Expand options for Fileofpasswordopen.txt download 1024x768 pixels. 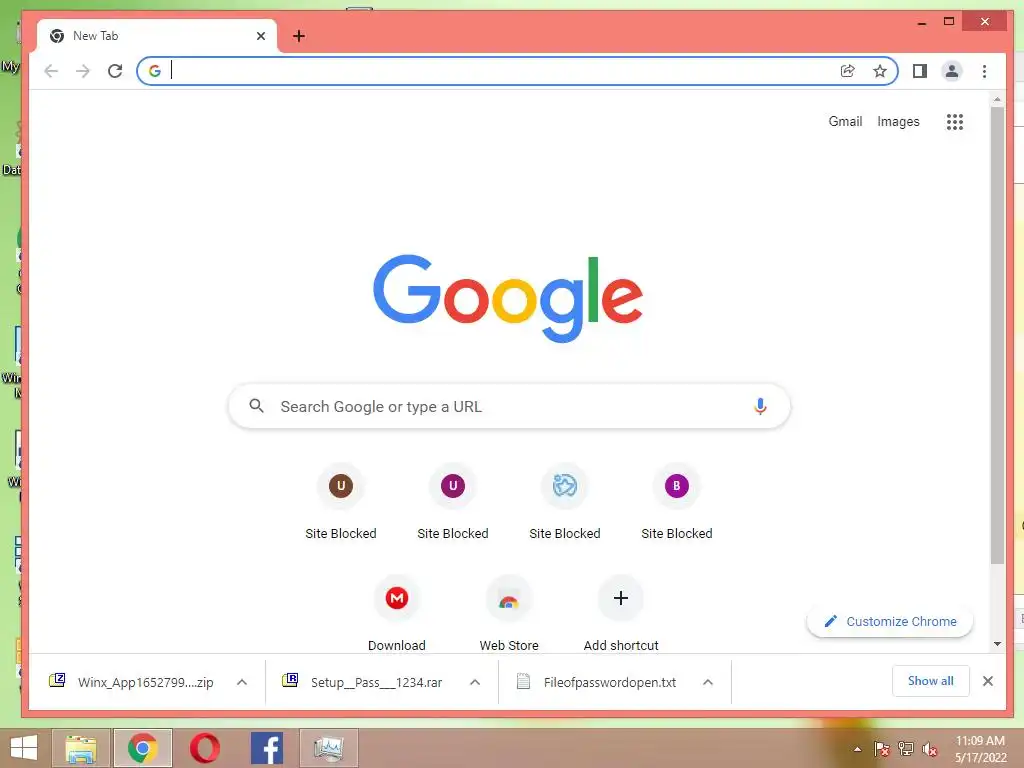tap(707, 682)
